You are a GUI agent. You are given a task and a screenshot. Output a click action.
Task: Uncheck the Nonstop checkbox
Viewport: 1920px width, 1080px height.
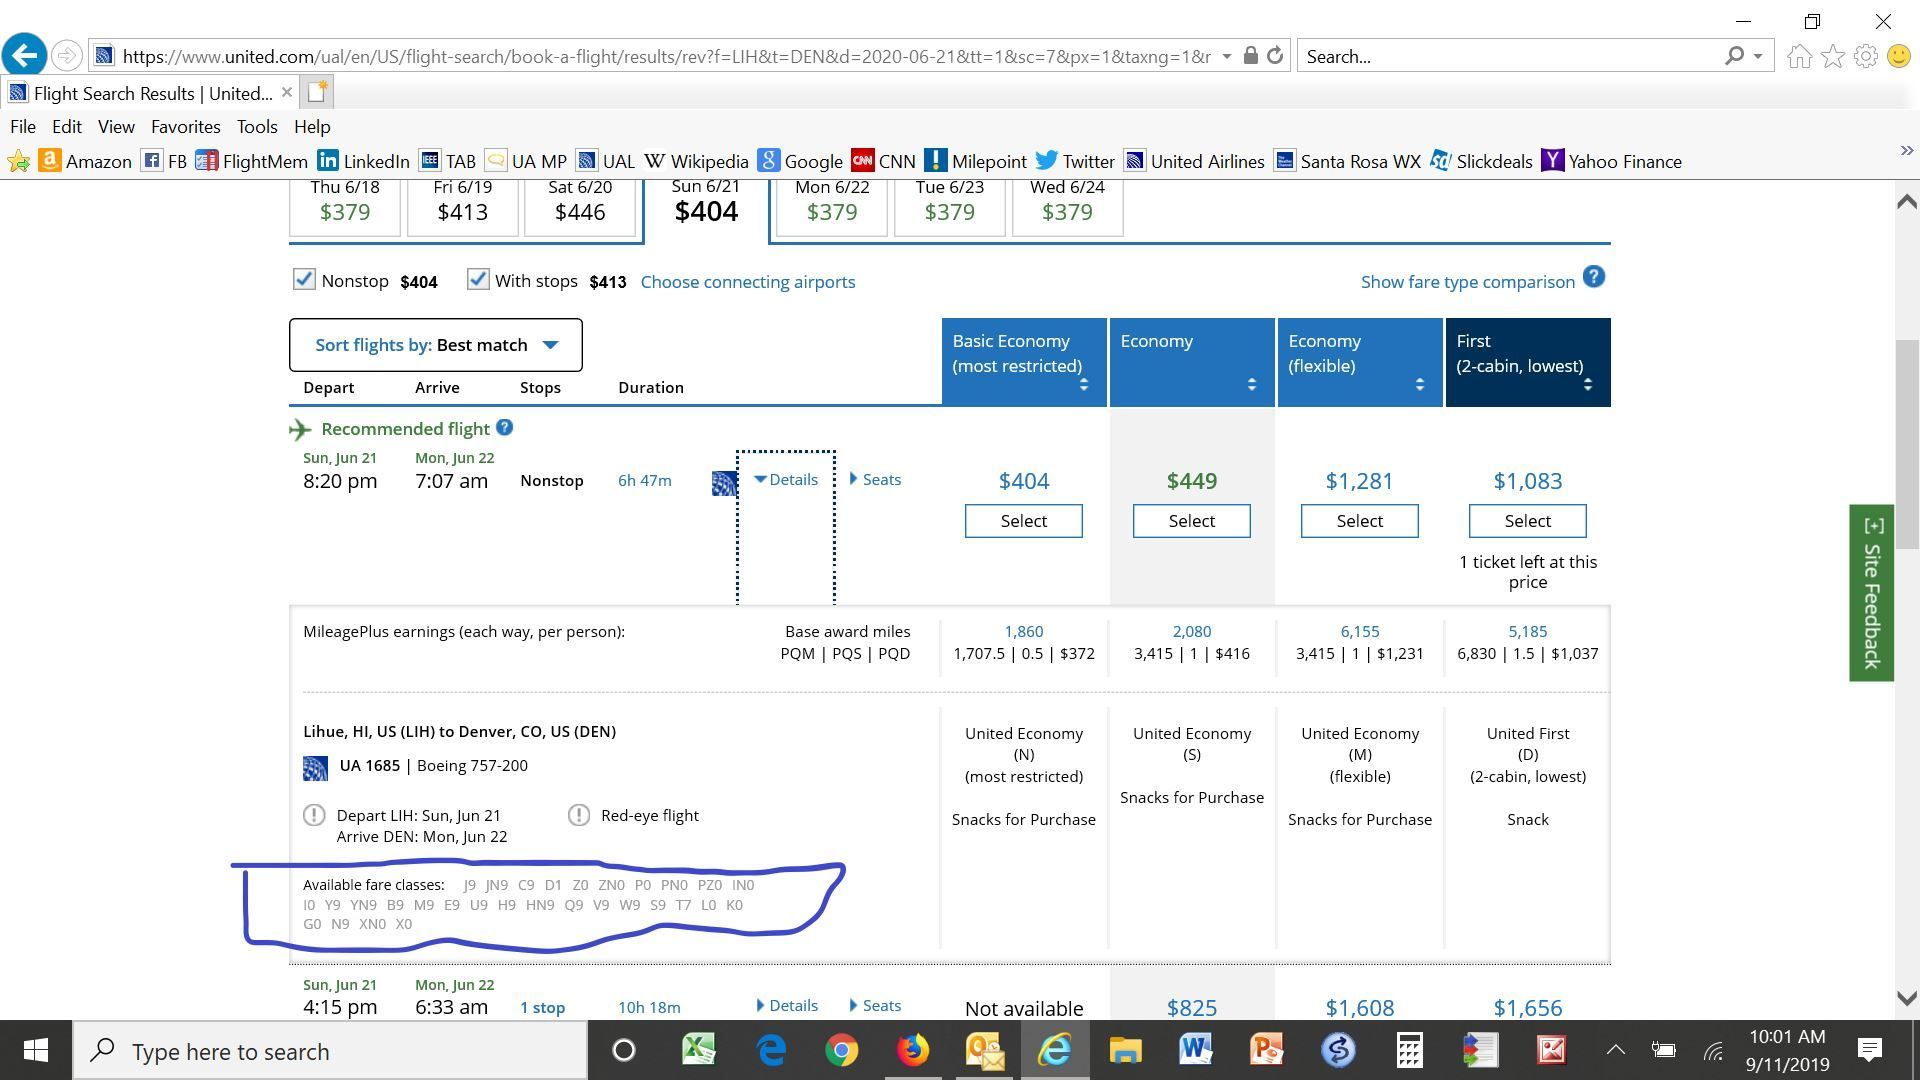click(304, 280)
